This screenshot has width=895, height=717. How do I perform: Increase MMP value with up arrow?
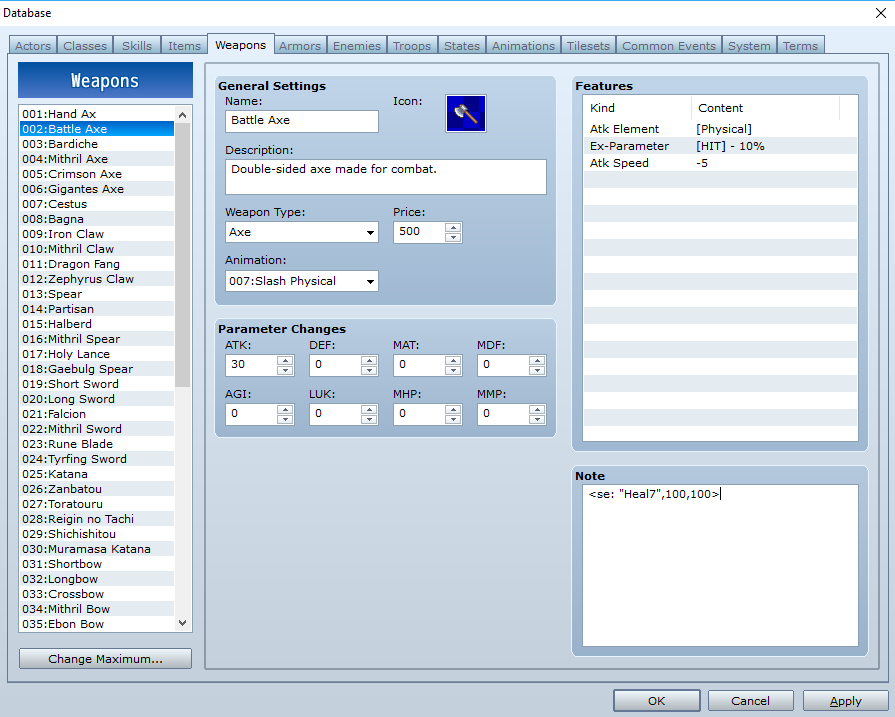[x=537, y=409]
